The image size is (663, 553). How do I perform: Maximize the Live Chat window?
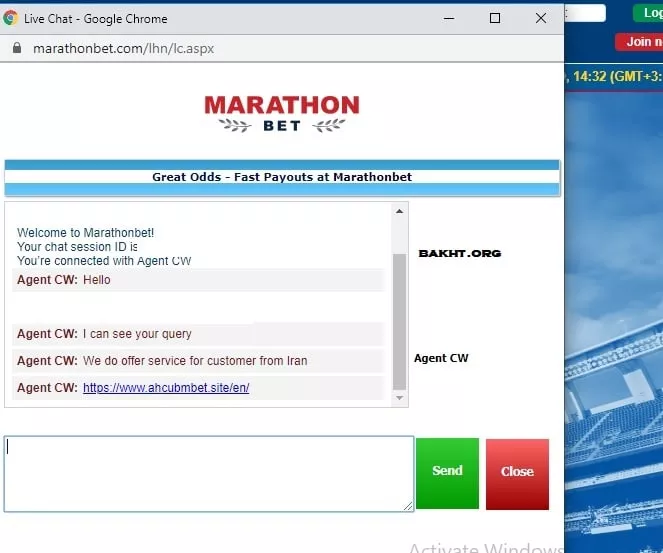(x=495, y=18)
